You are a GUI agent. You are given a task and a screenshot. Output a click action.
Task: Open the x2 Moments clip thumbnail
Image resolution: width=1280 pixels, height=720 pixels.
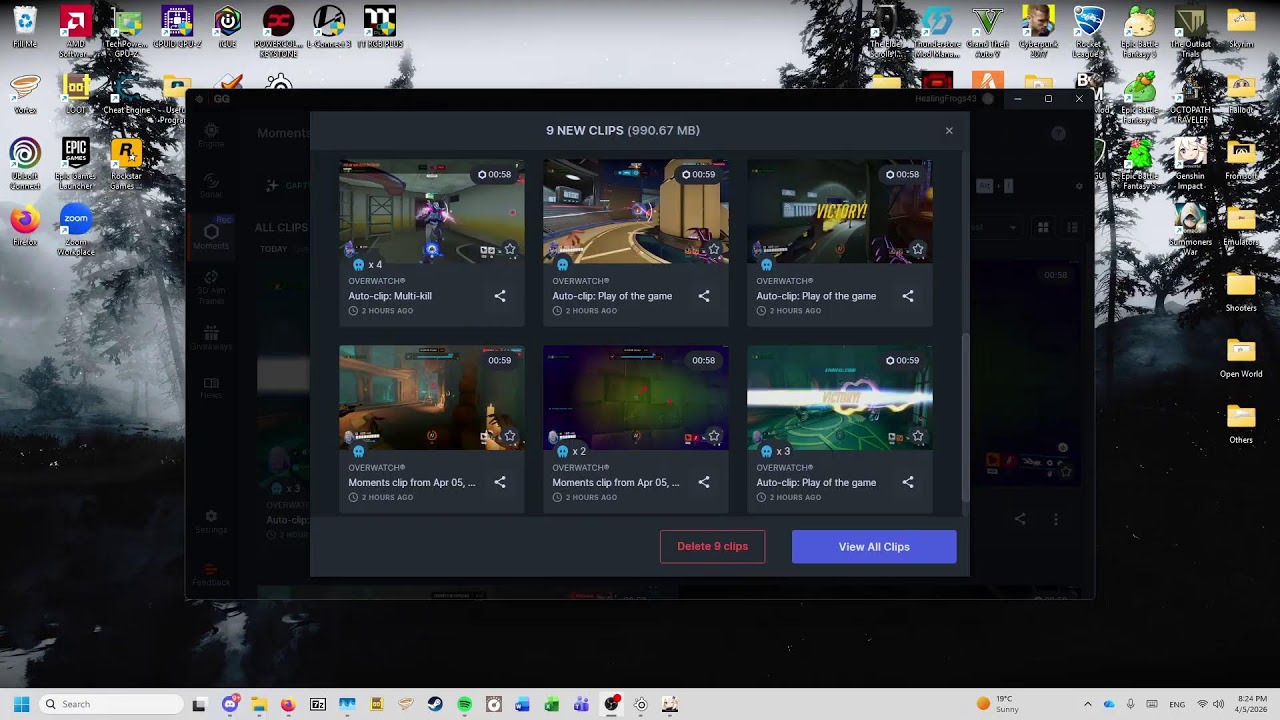tap(636, 398)
